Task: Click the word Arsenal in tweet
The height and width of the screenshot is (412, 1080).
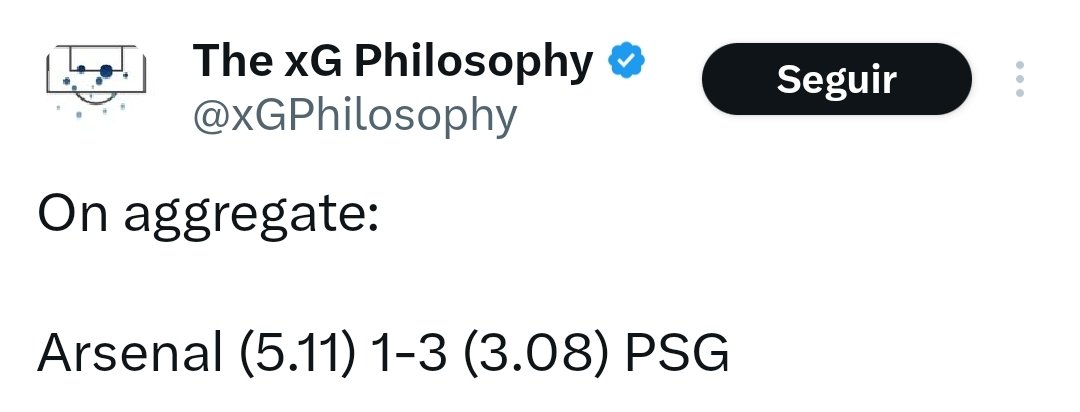Action: [x=130, y=353]
